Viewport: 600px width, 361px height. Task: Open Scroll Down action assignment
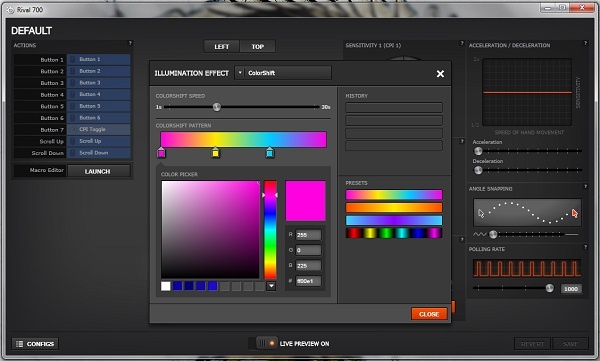click(99, 153)
